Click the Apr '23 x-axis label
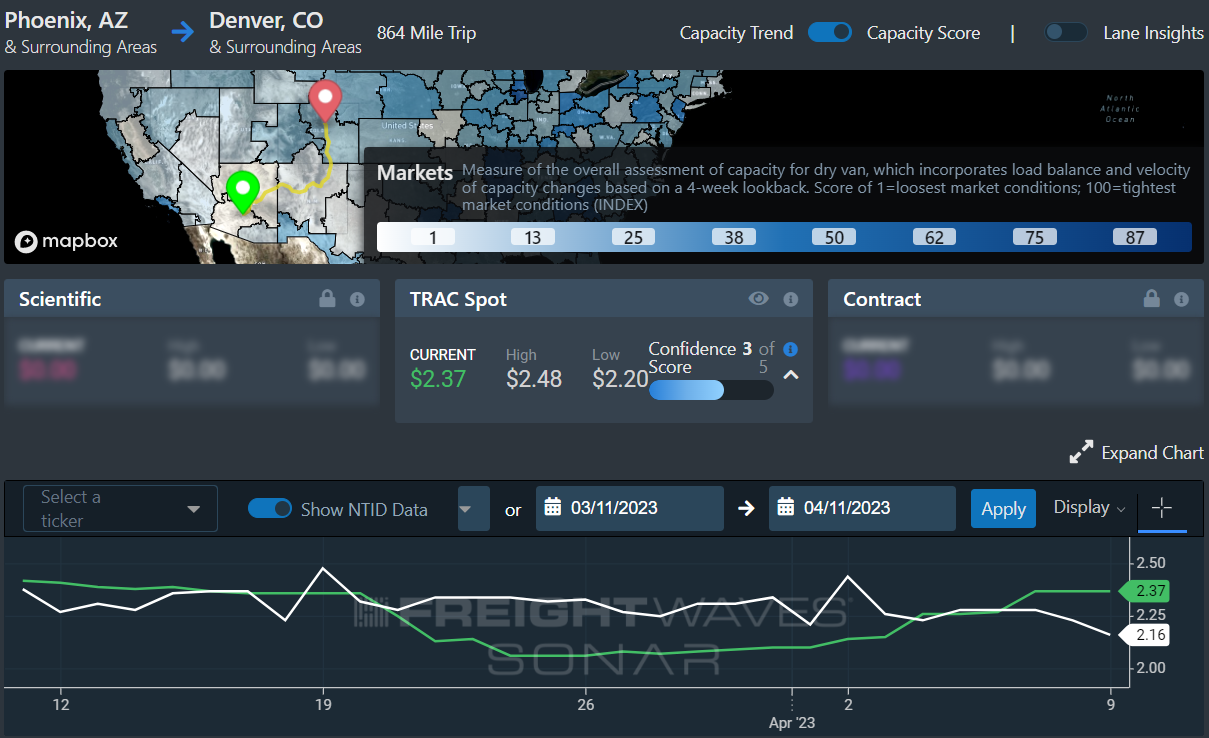The image size is (1209, 738). pyautogui.click(x=791, y=722)
